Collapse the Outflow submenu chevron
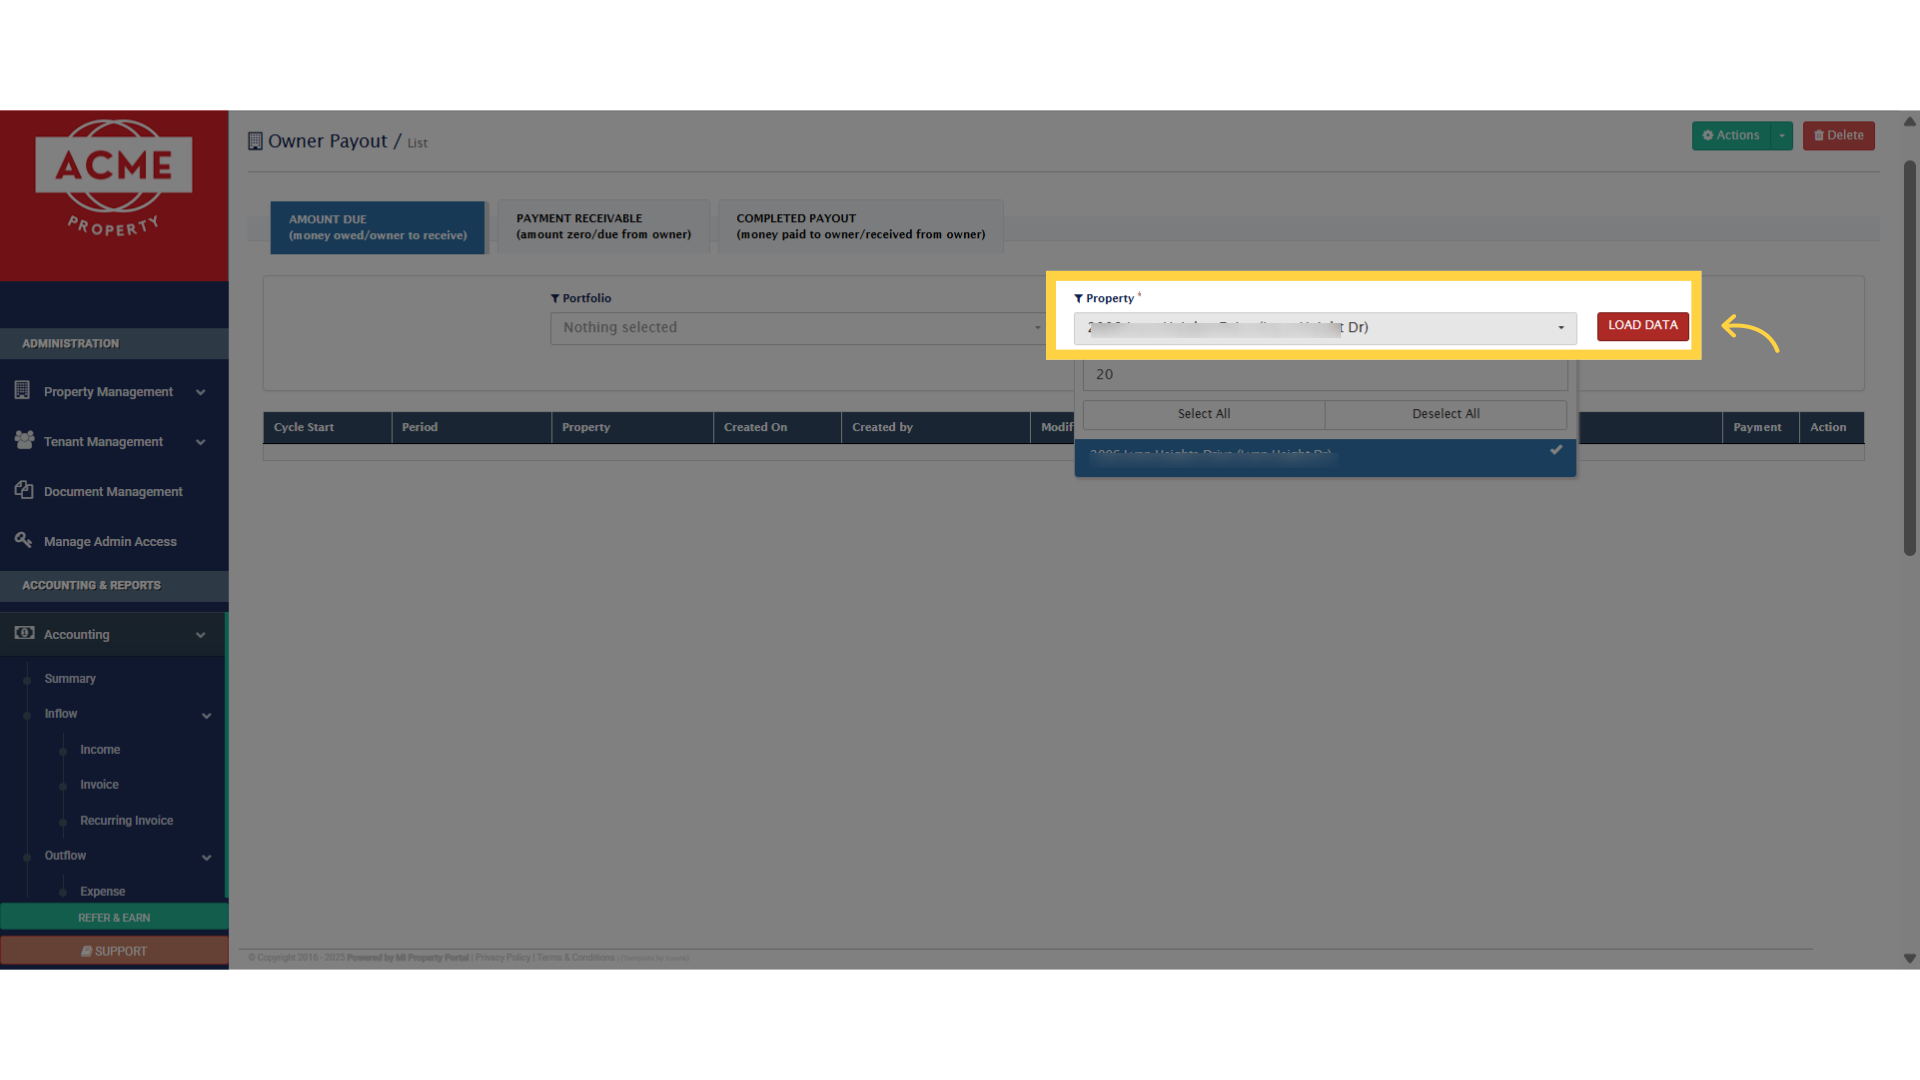This screenshot has height=1080, width=1920. tap(207, 857)
